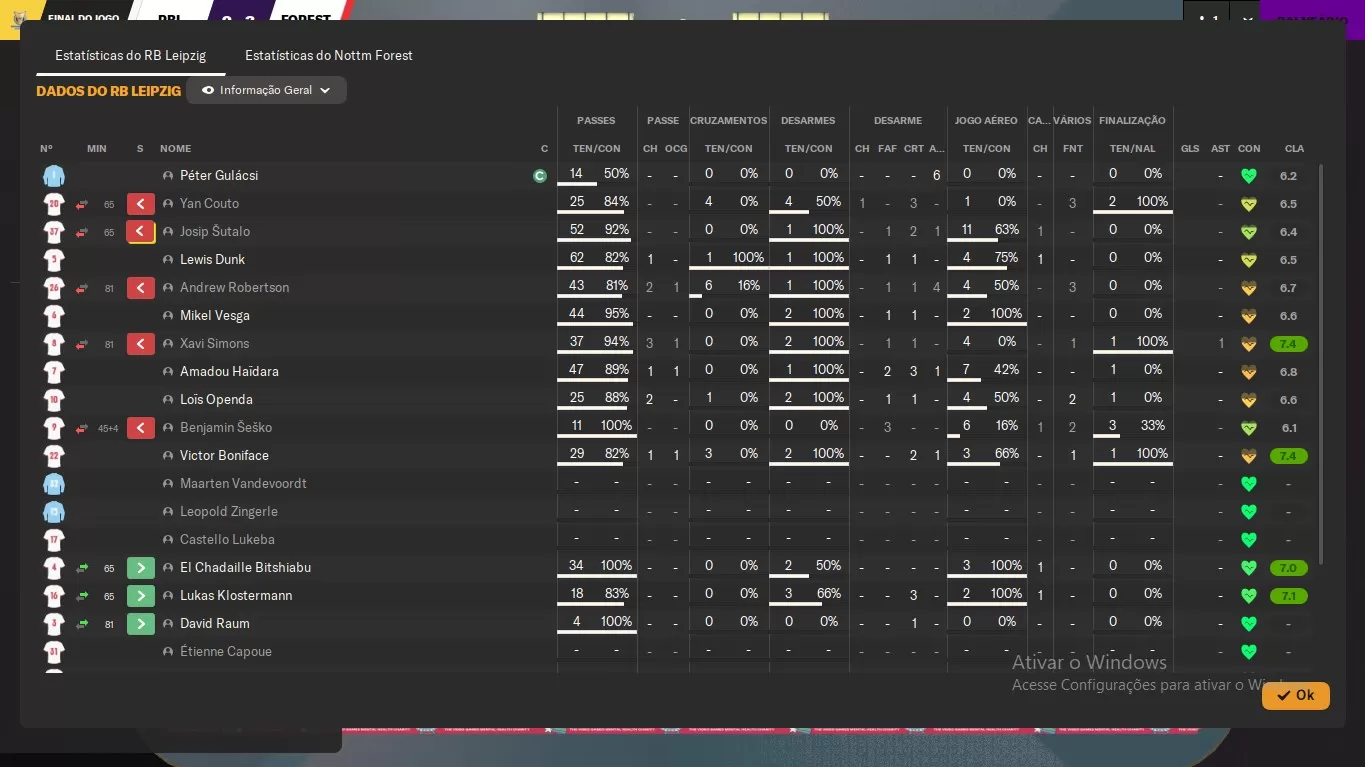This screenshot has width=1365, height=767.
Task: Open the Informação Geral view dropdown
Action: (266, 90)
